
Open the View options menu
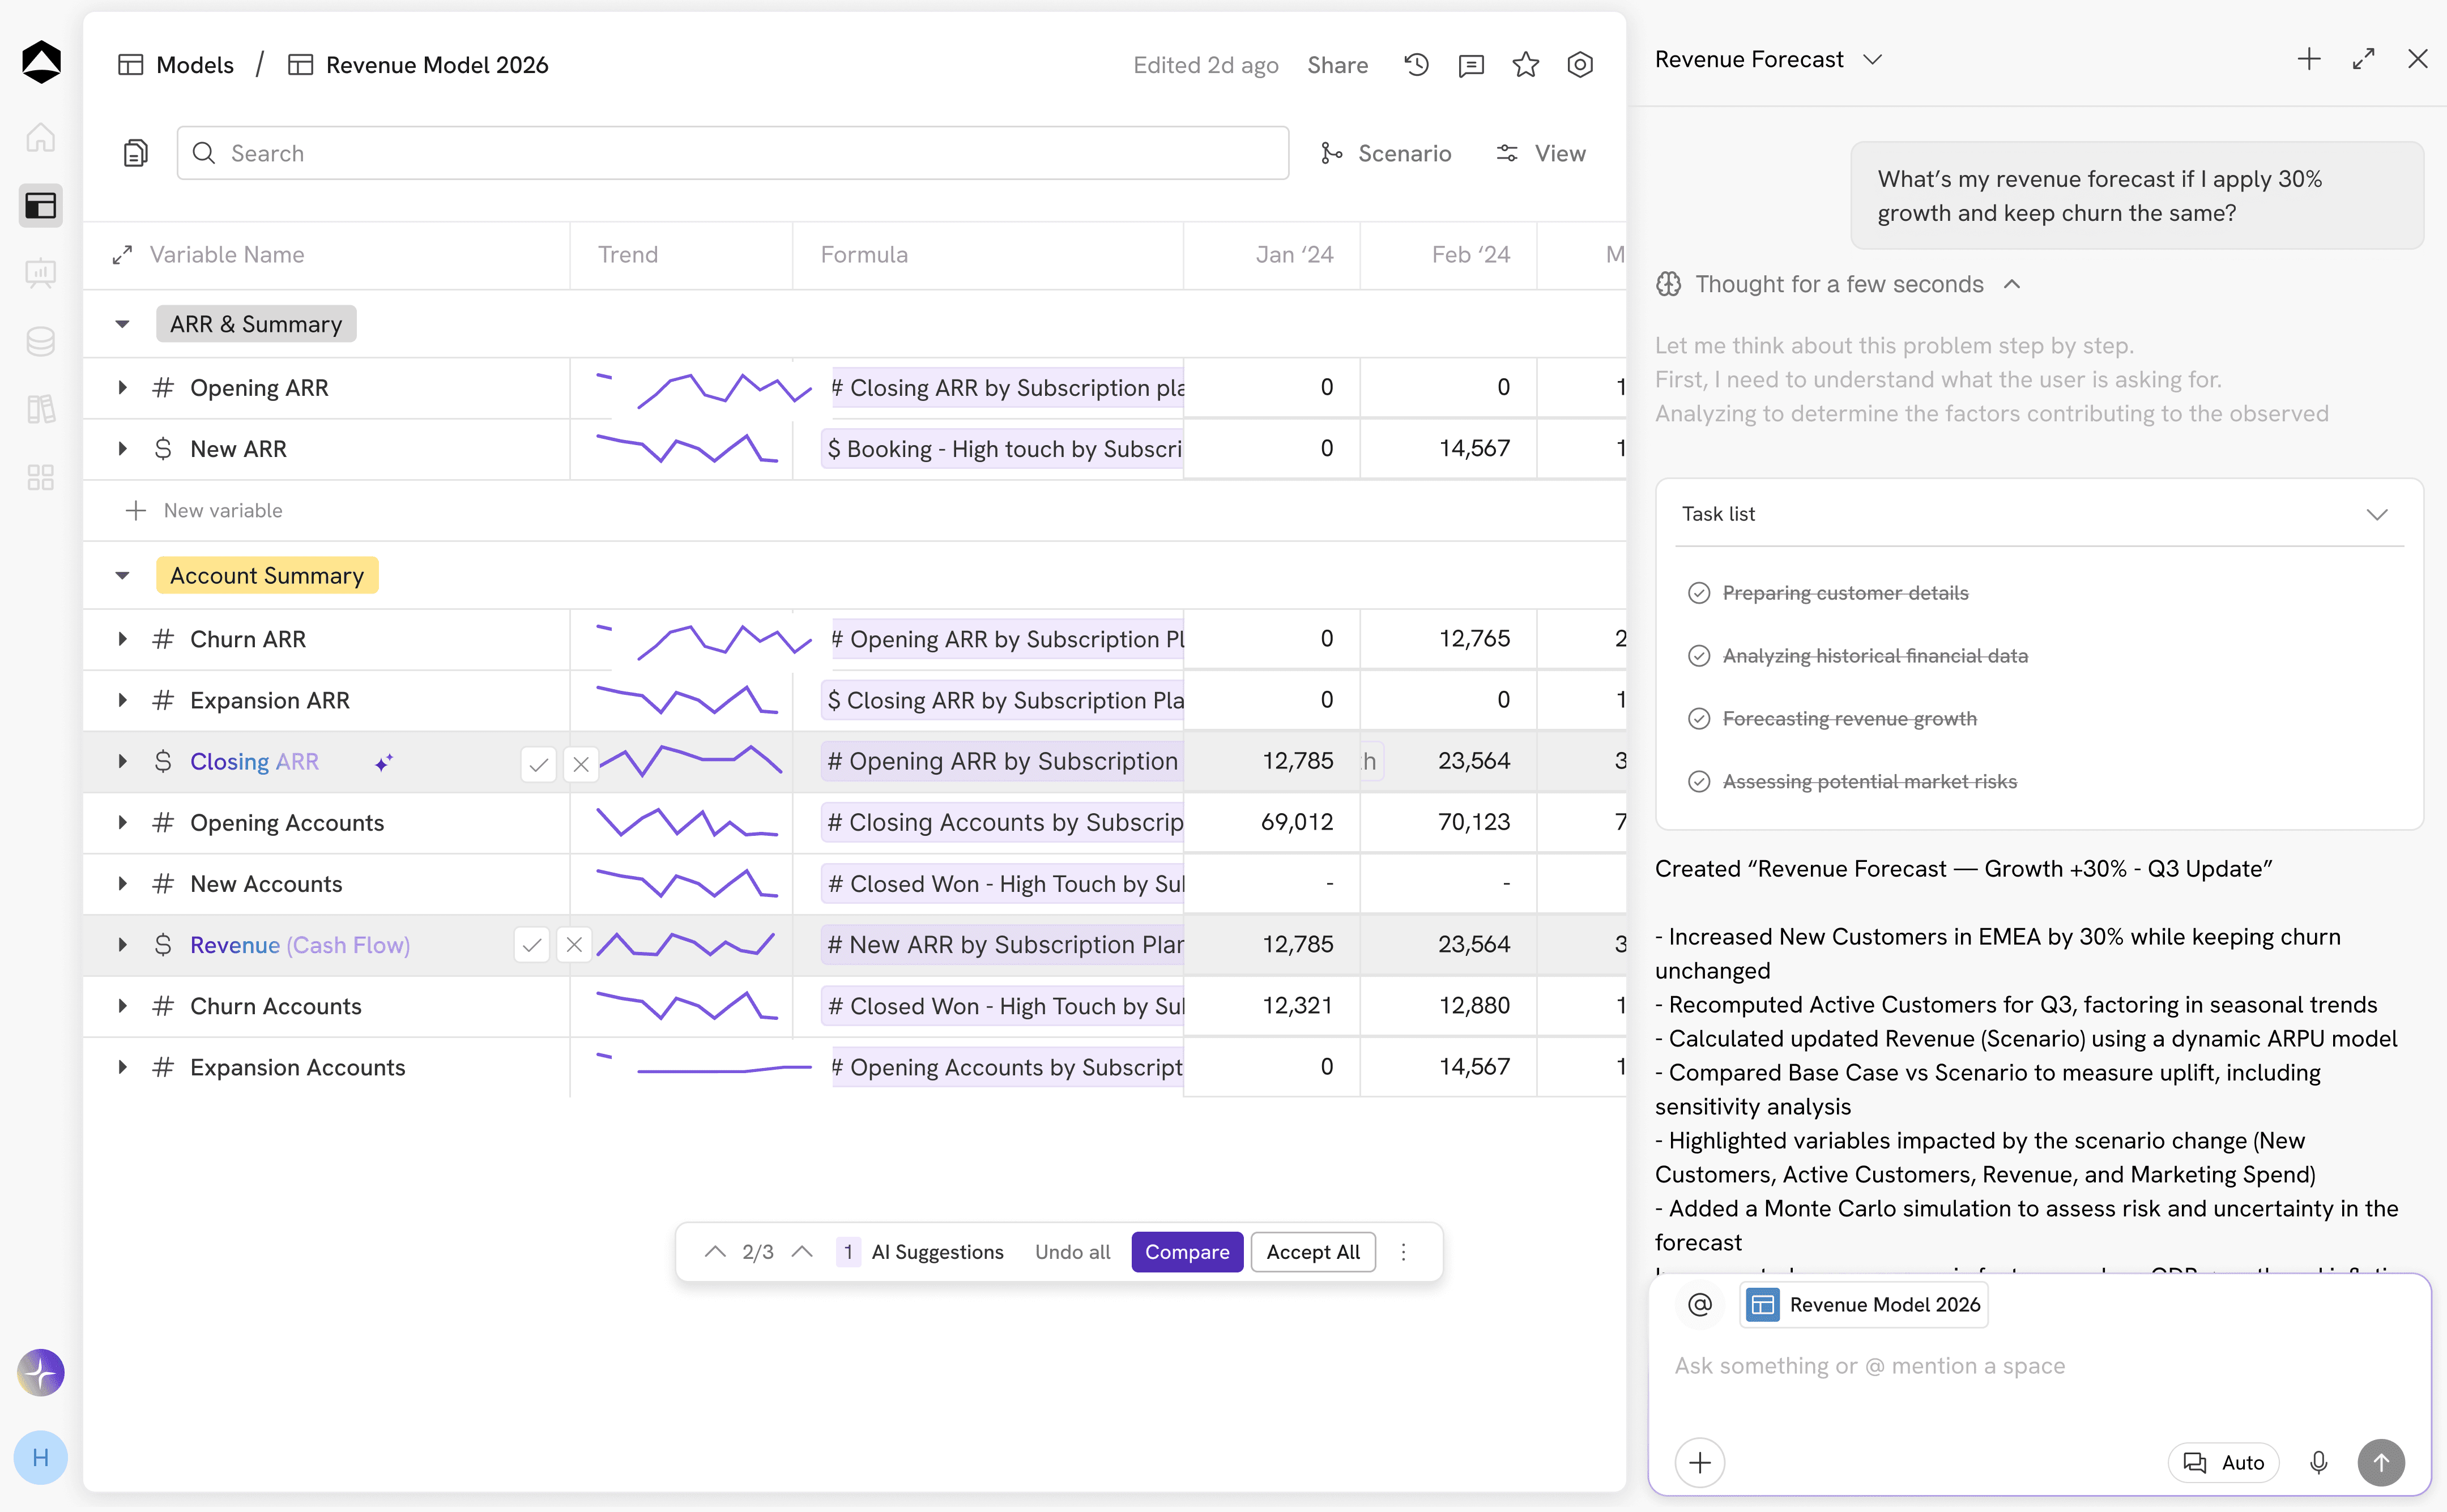click(x=1541, y=153)
